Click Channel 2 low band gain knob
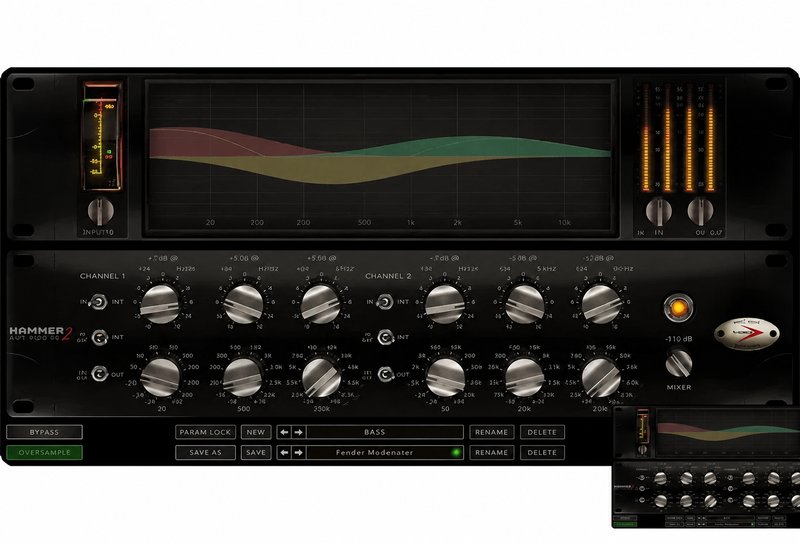 coord(445,304)
